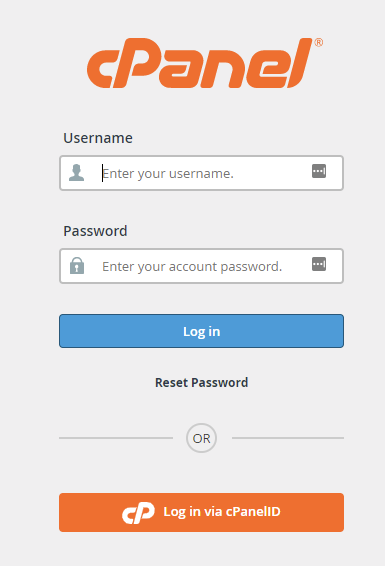Screen dimensions: 385x566
Task: Click the Password label text
Action: tap(95, 231)
